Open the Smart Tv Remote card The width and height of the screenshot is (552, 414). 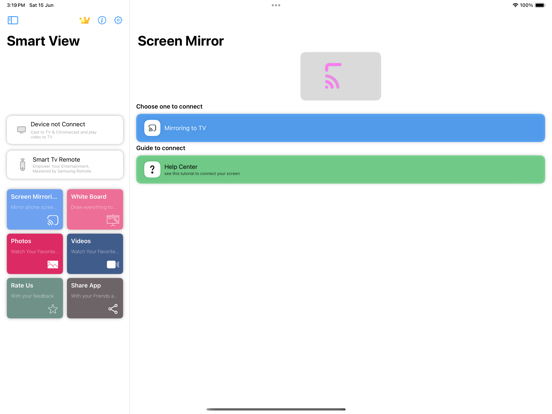[65, 164]
